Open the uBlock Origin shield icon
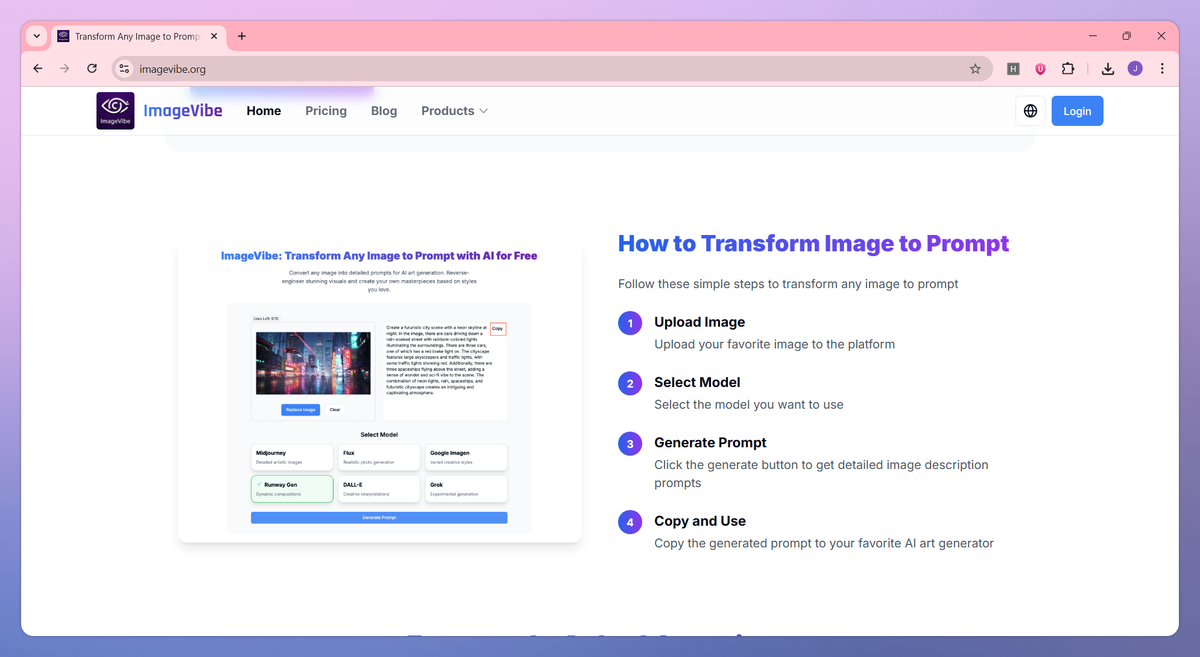The width and height of the screenshot is (1200, 657). click(1040, 68)
